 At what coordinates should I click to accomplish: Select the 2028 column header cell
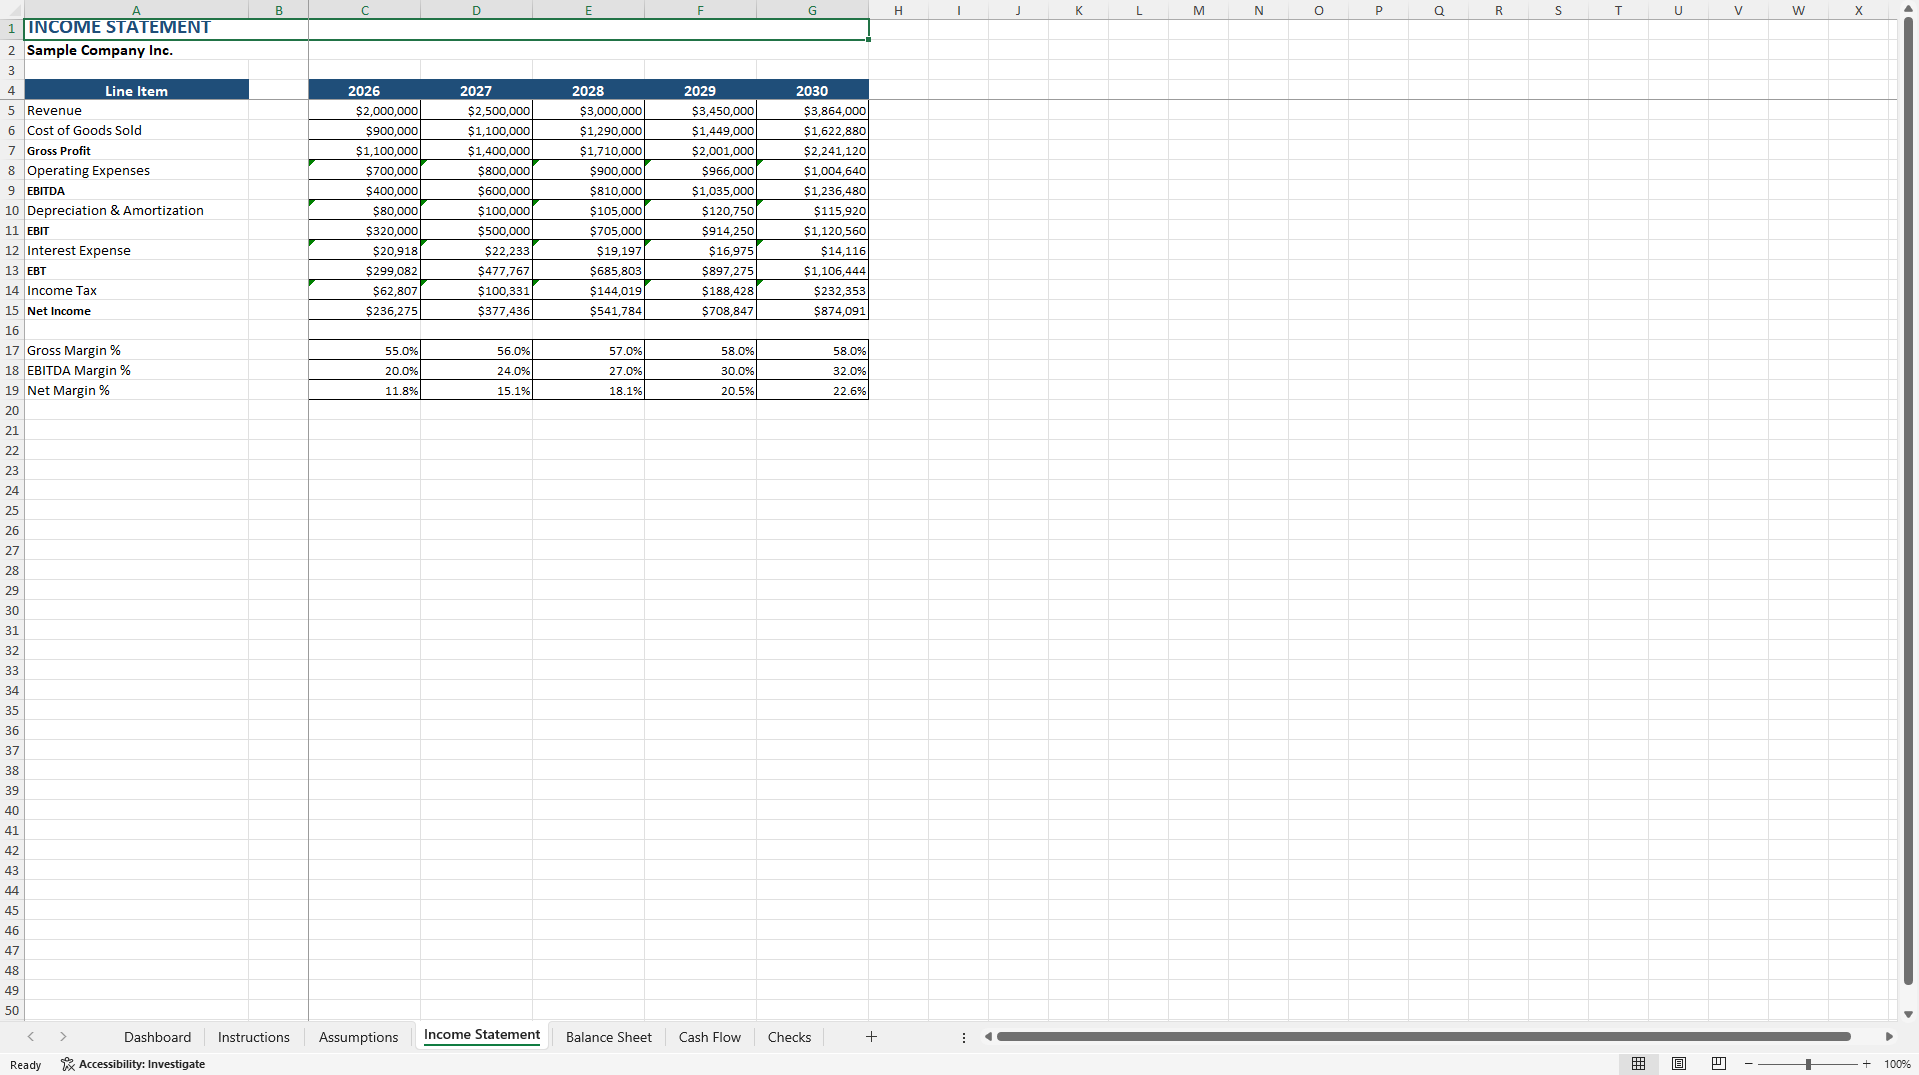[588, 90]
